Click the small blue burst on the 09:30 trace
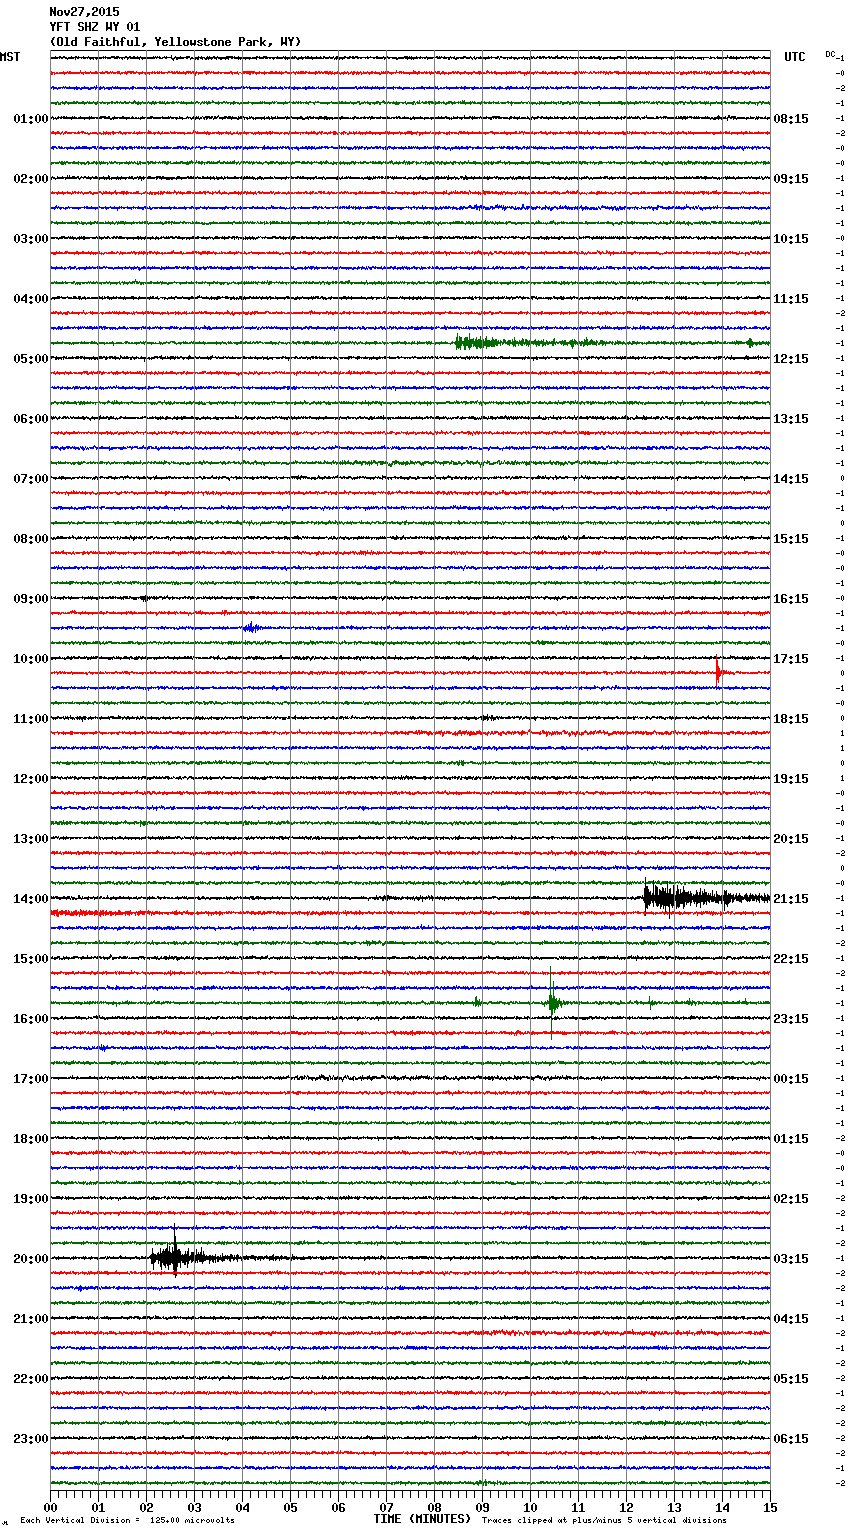This screenshot has height=1534, width=850. tap(252, 628)
